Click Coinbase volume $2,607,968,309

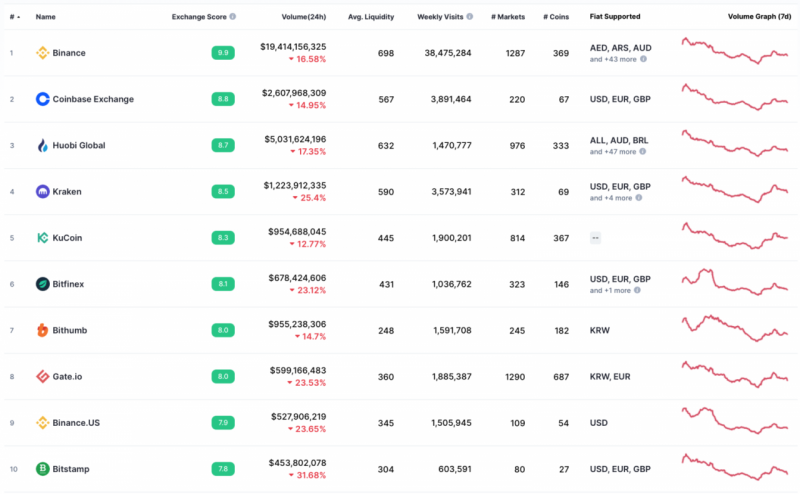pos(294,93)
